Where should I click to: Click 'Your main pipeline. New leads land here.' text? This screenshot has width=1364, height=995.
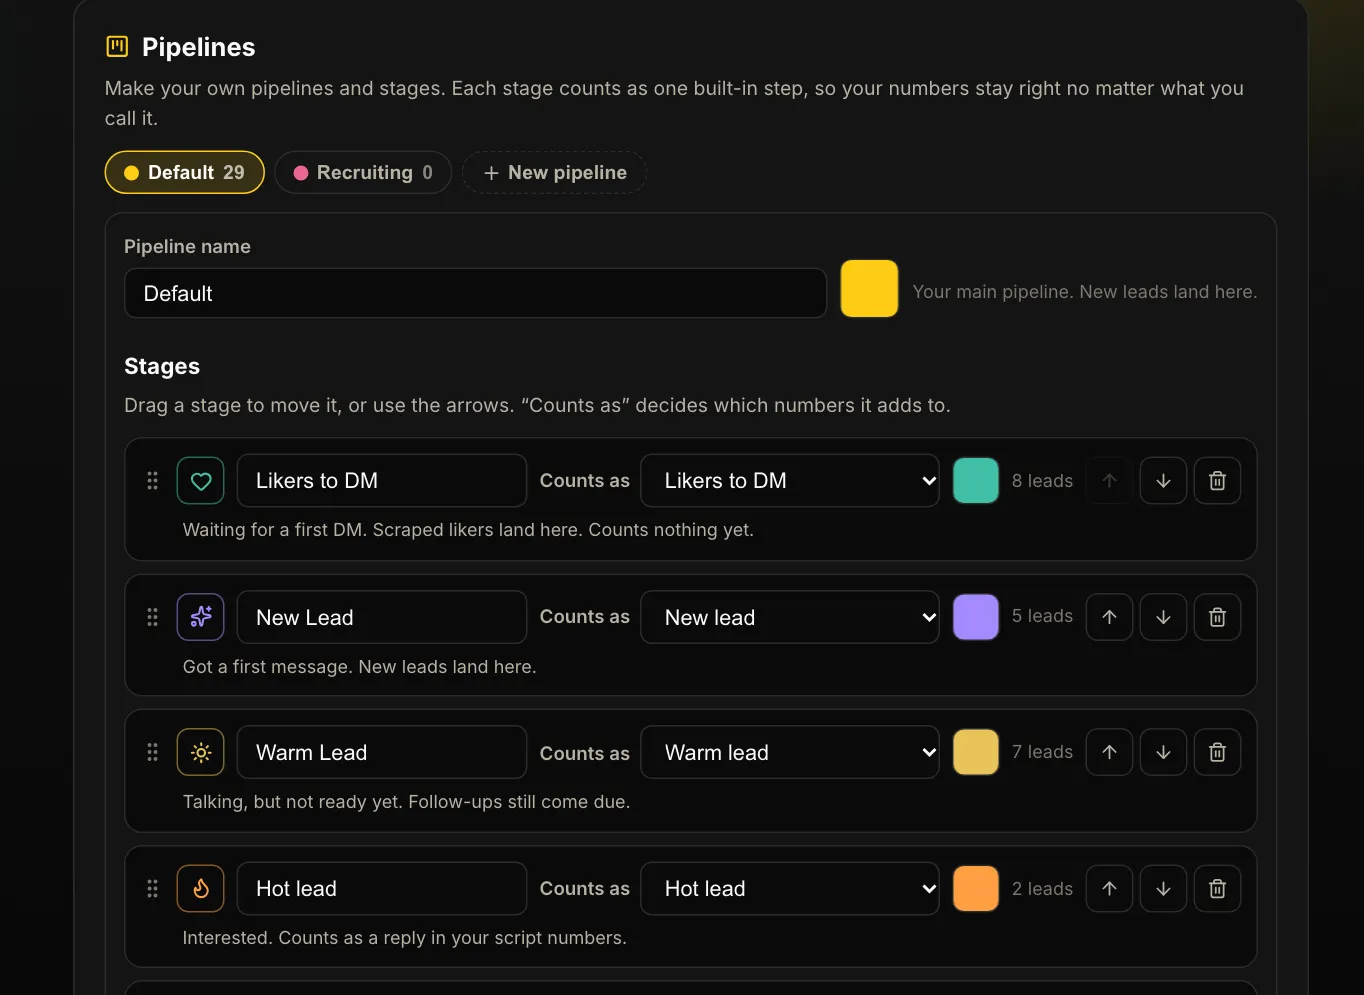tap(1085, 292)
